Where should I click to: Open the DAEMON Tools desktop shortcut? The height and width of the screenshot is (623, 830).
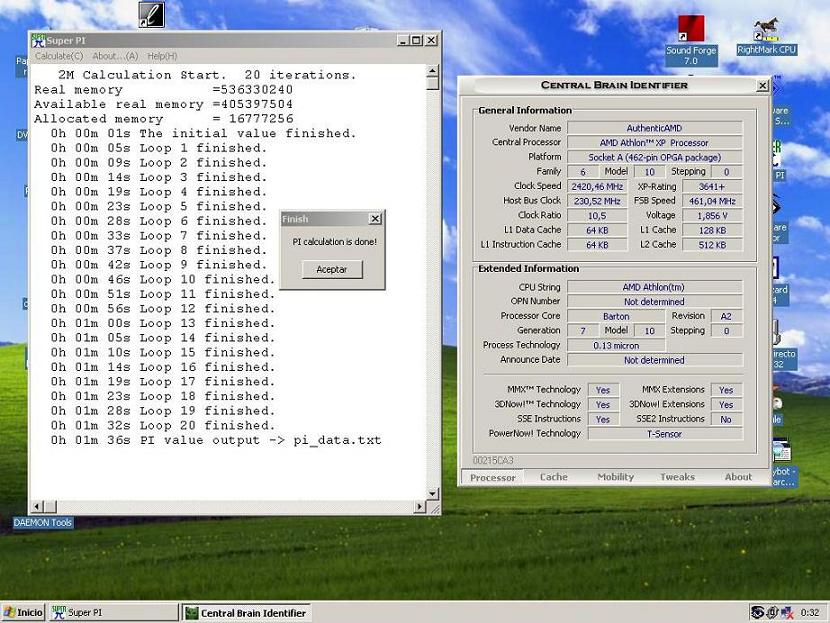point(42,522)
